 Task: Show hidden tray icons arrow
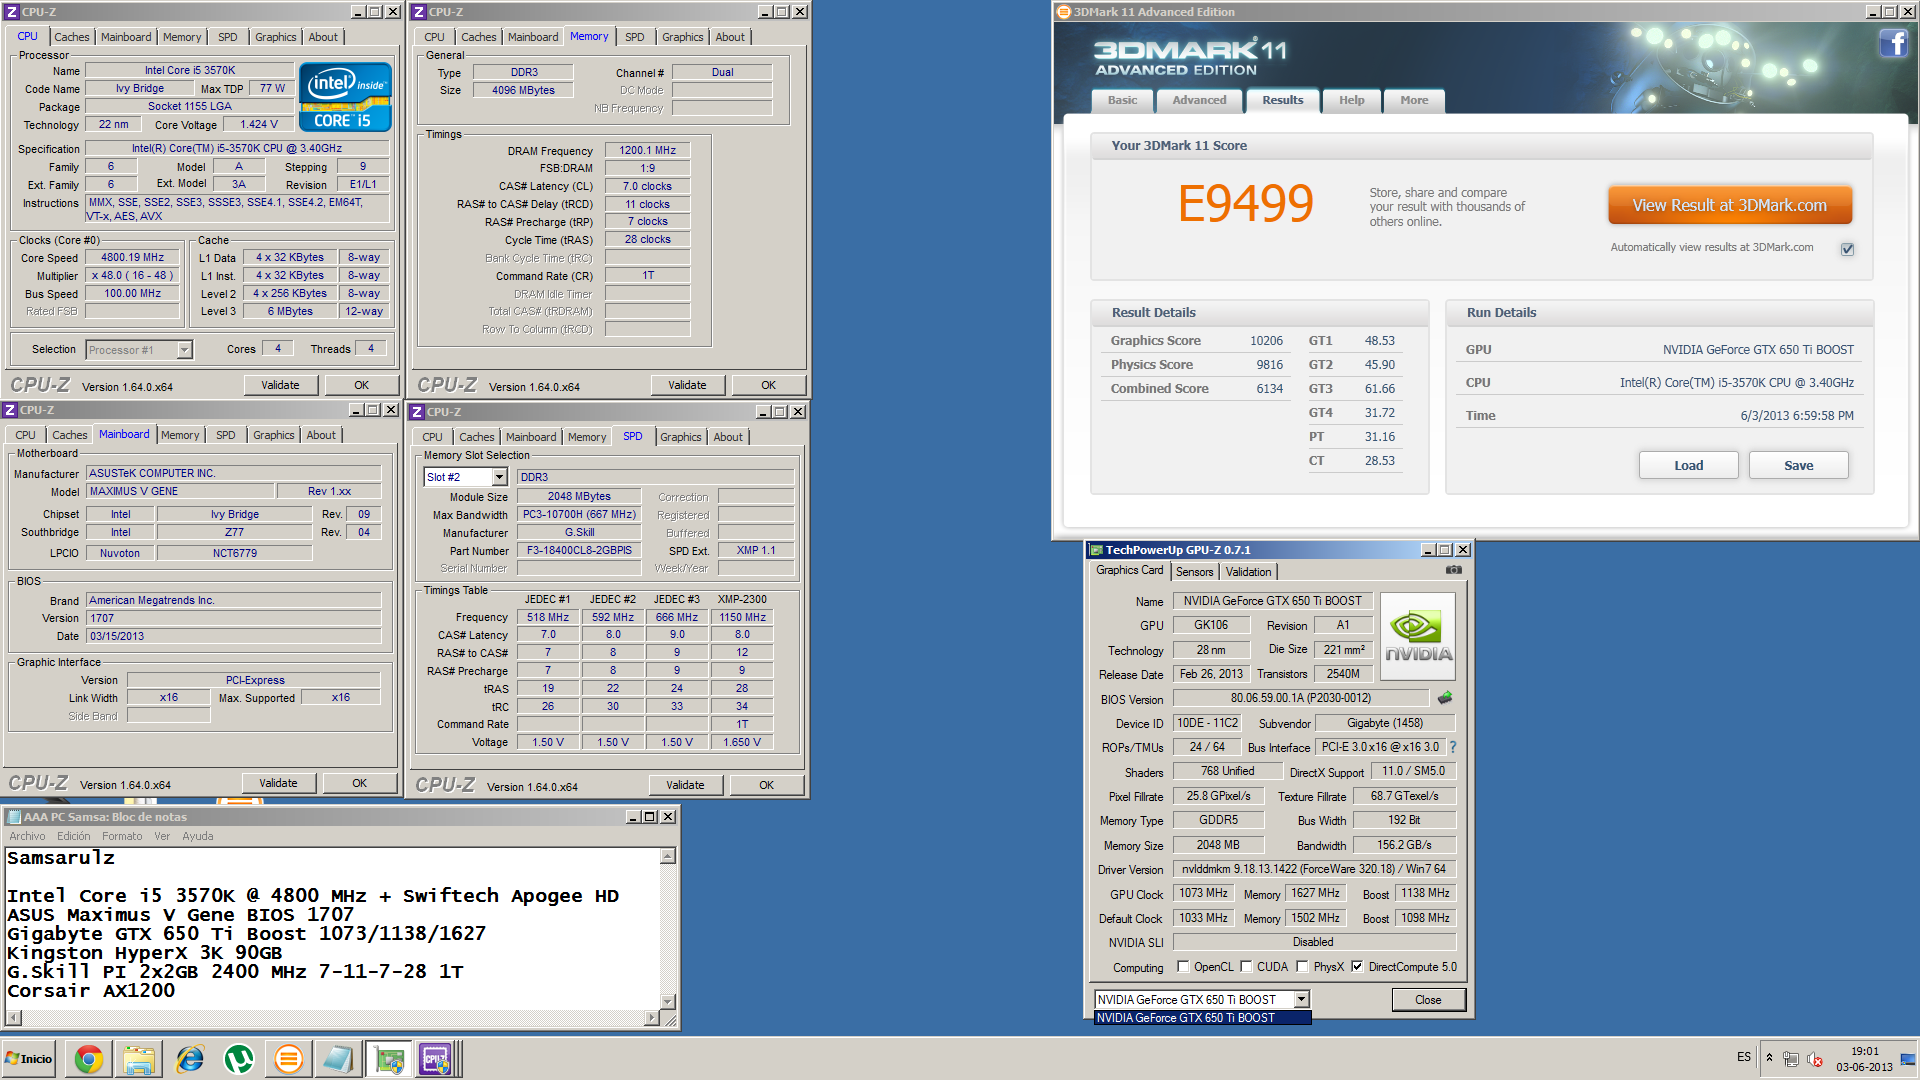(x=1769, y=1058)
